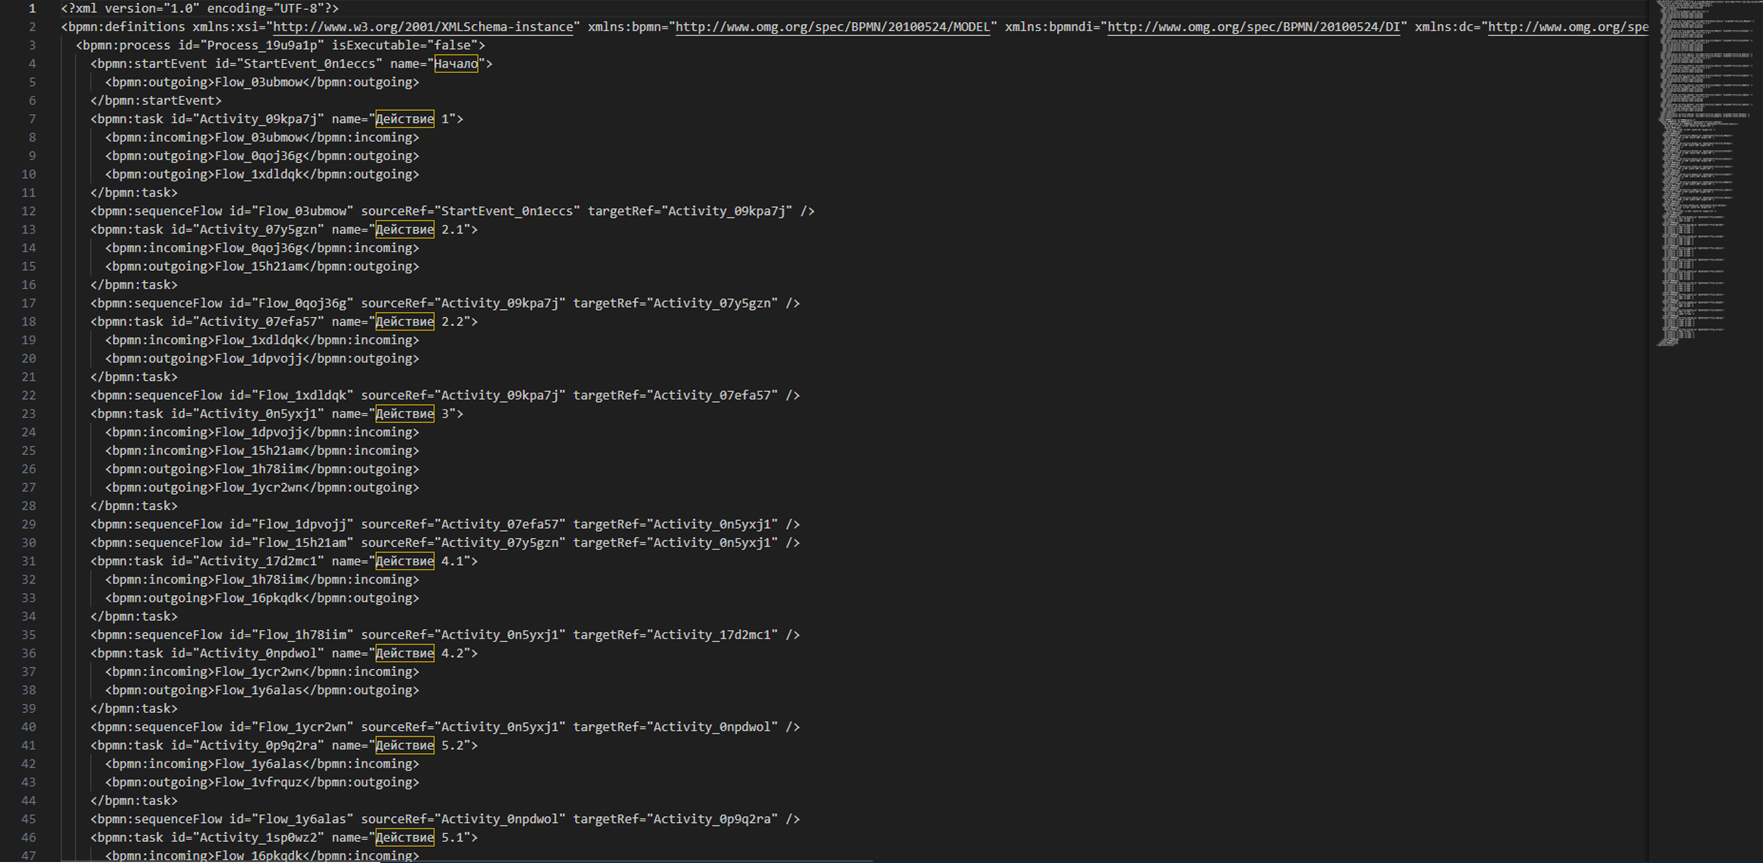Click the code minimap preview
Viewport: 1763px width, 863px height.
click(1705, 170)
